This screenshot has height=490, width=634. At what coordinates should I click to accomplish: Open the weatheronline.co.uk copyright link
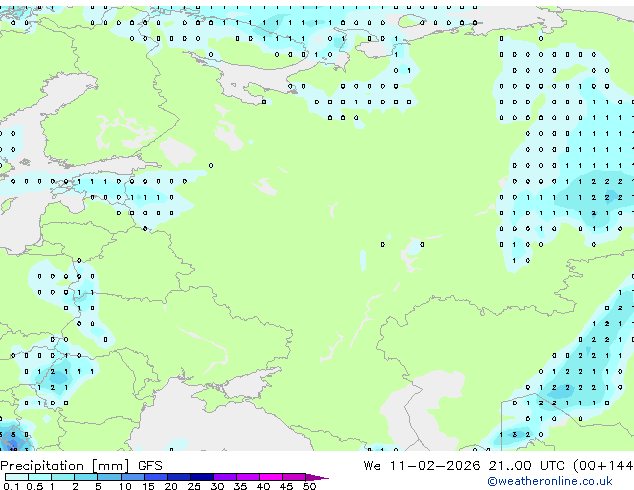point(550,481)
